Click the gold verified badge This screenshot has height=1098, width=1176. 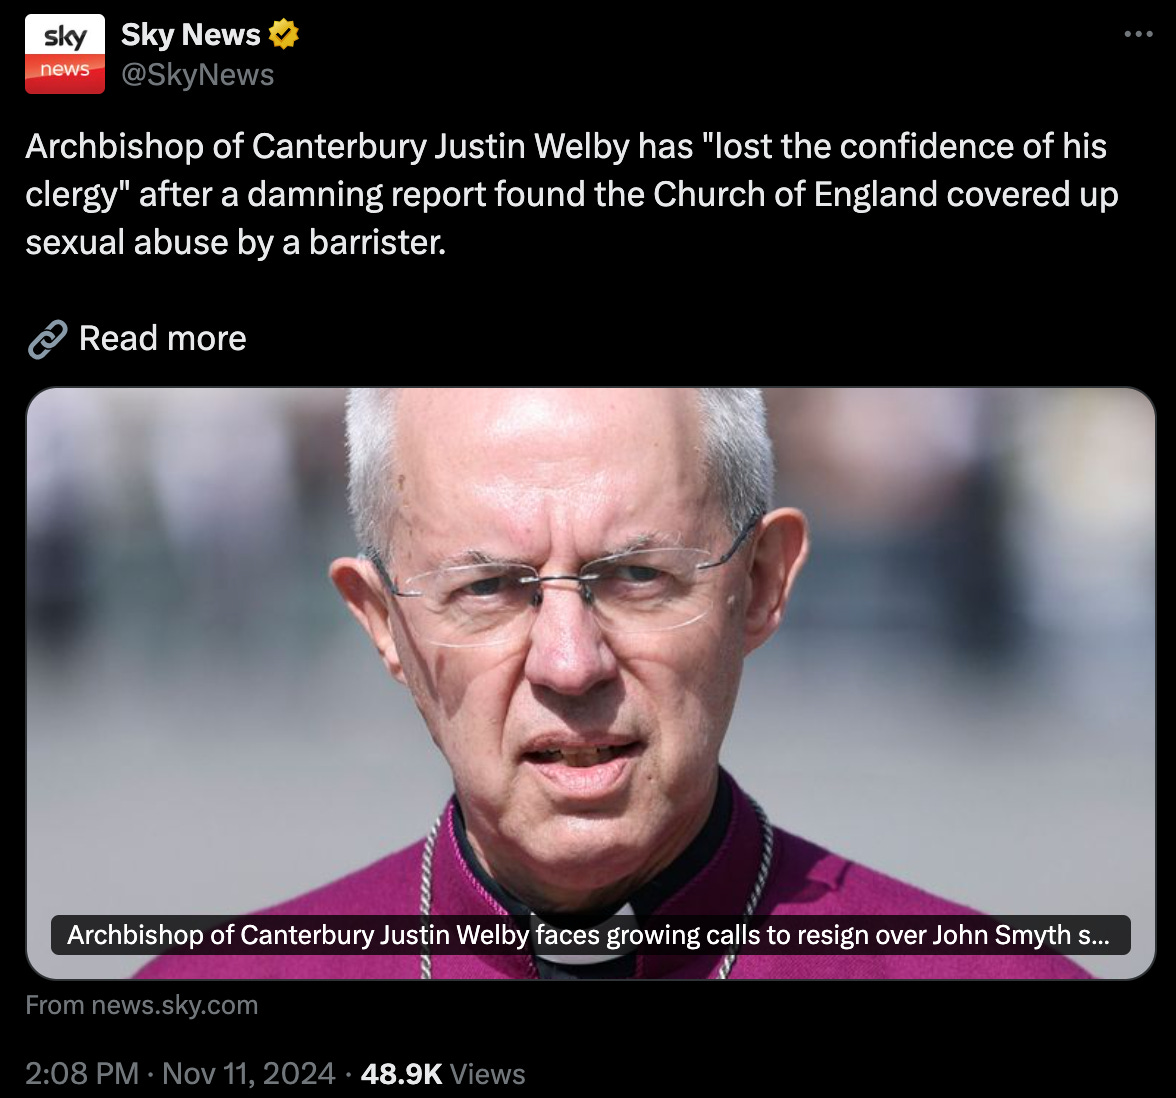click(x=284, y=34)
